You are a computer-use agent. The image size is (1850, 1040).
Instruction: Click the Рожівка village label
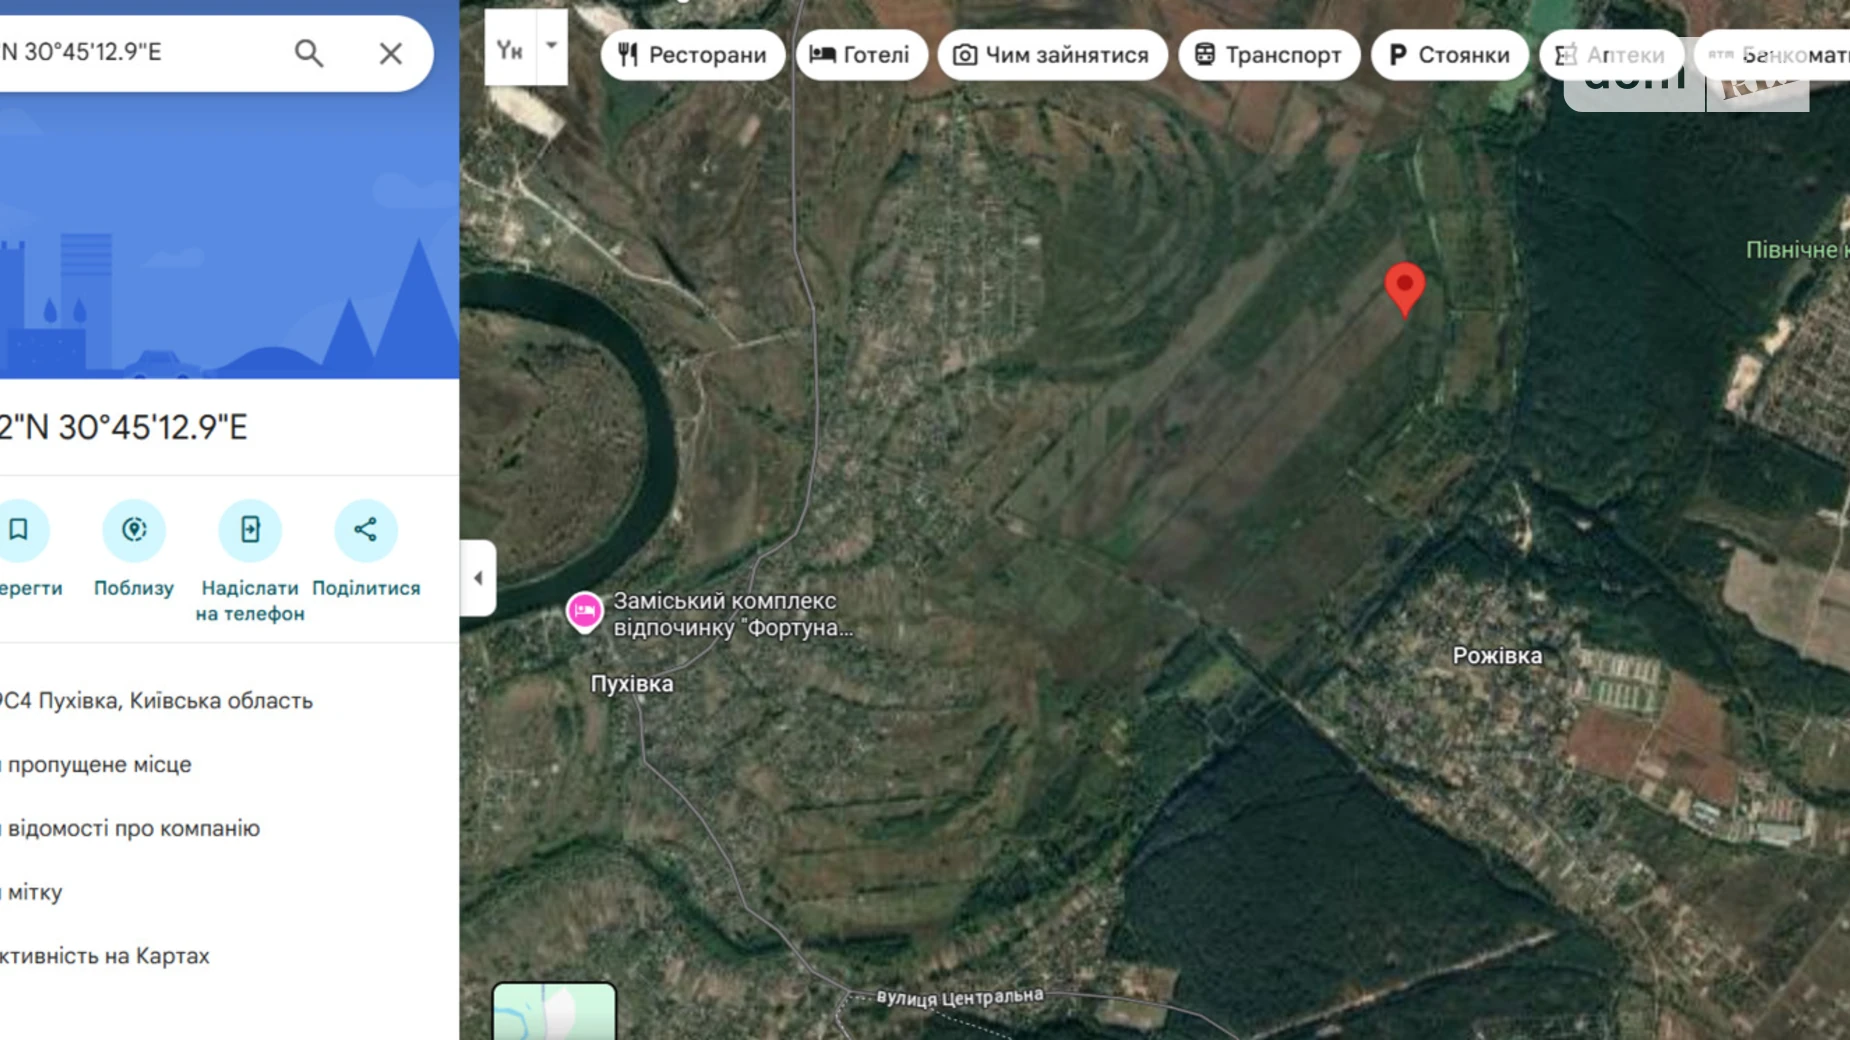click(1497, 656)
